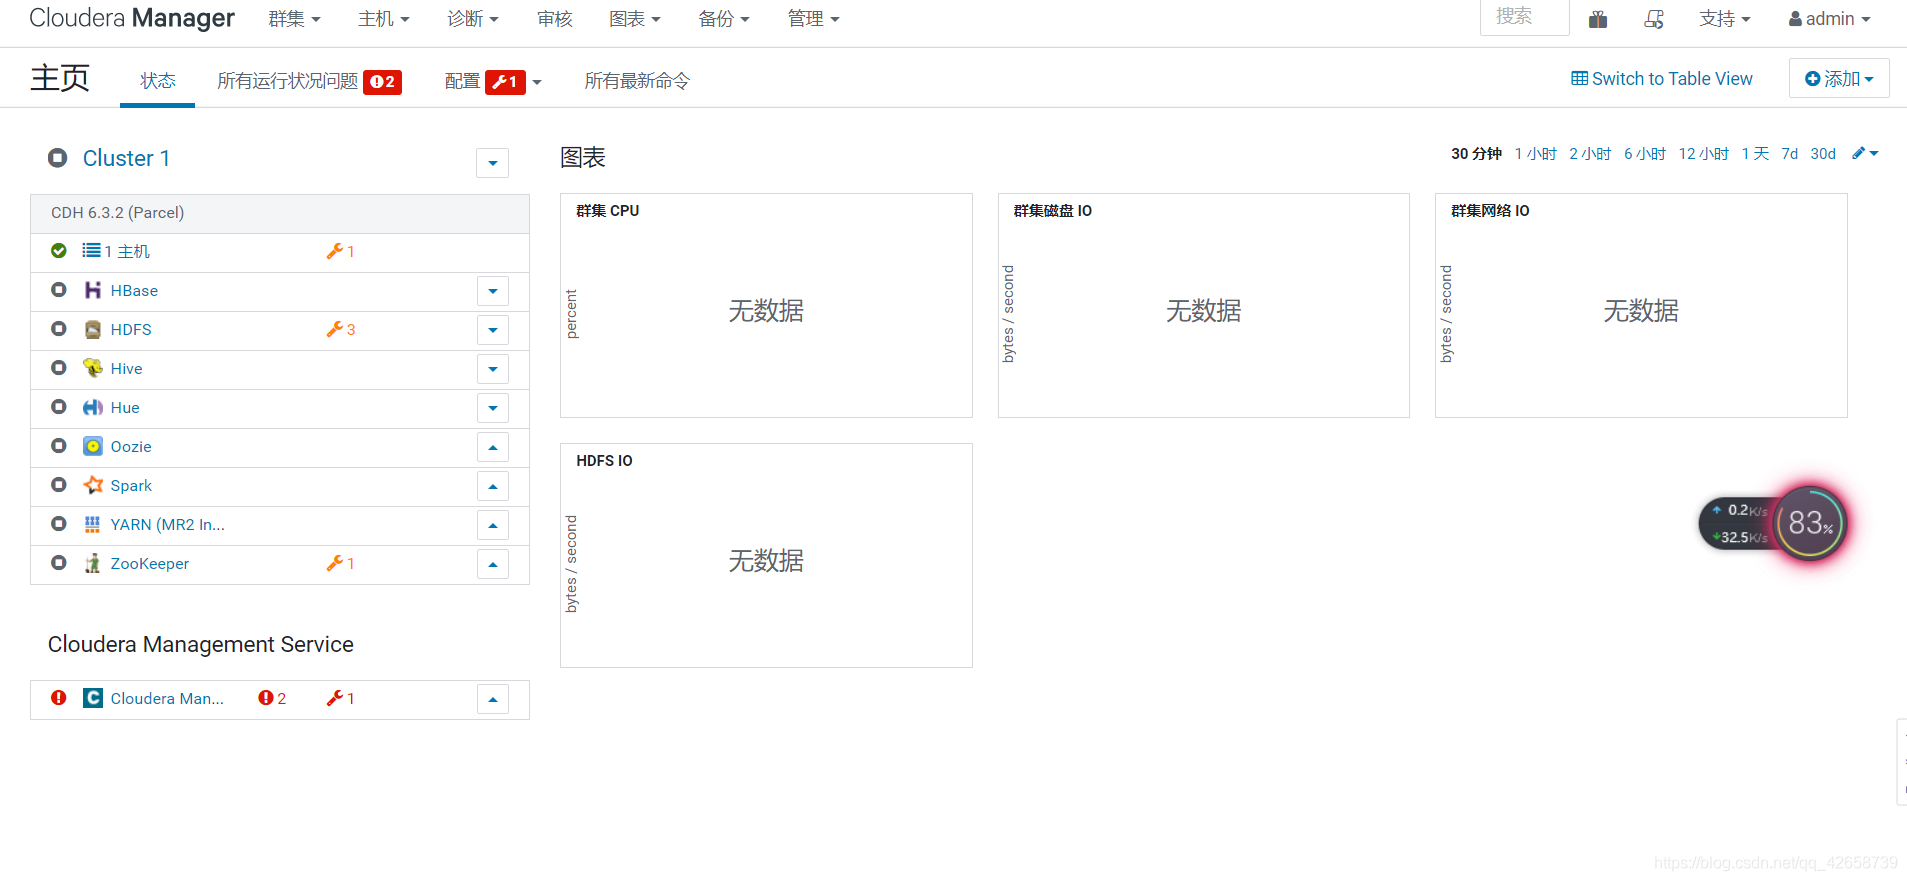1907x881 pixels.
Task: Open the YARN actions dropdown
Action: pos(492,525)
